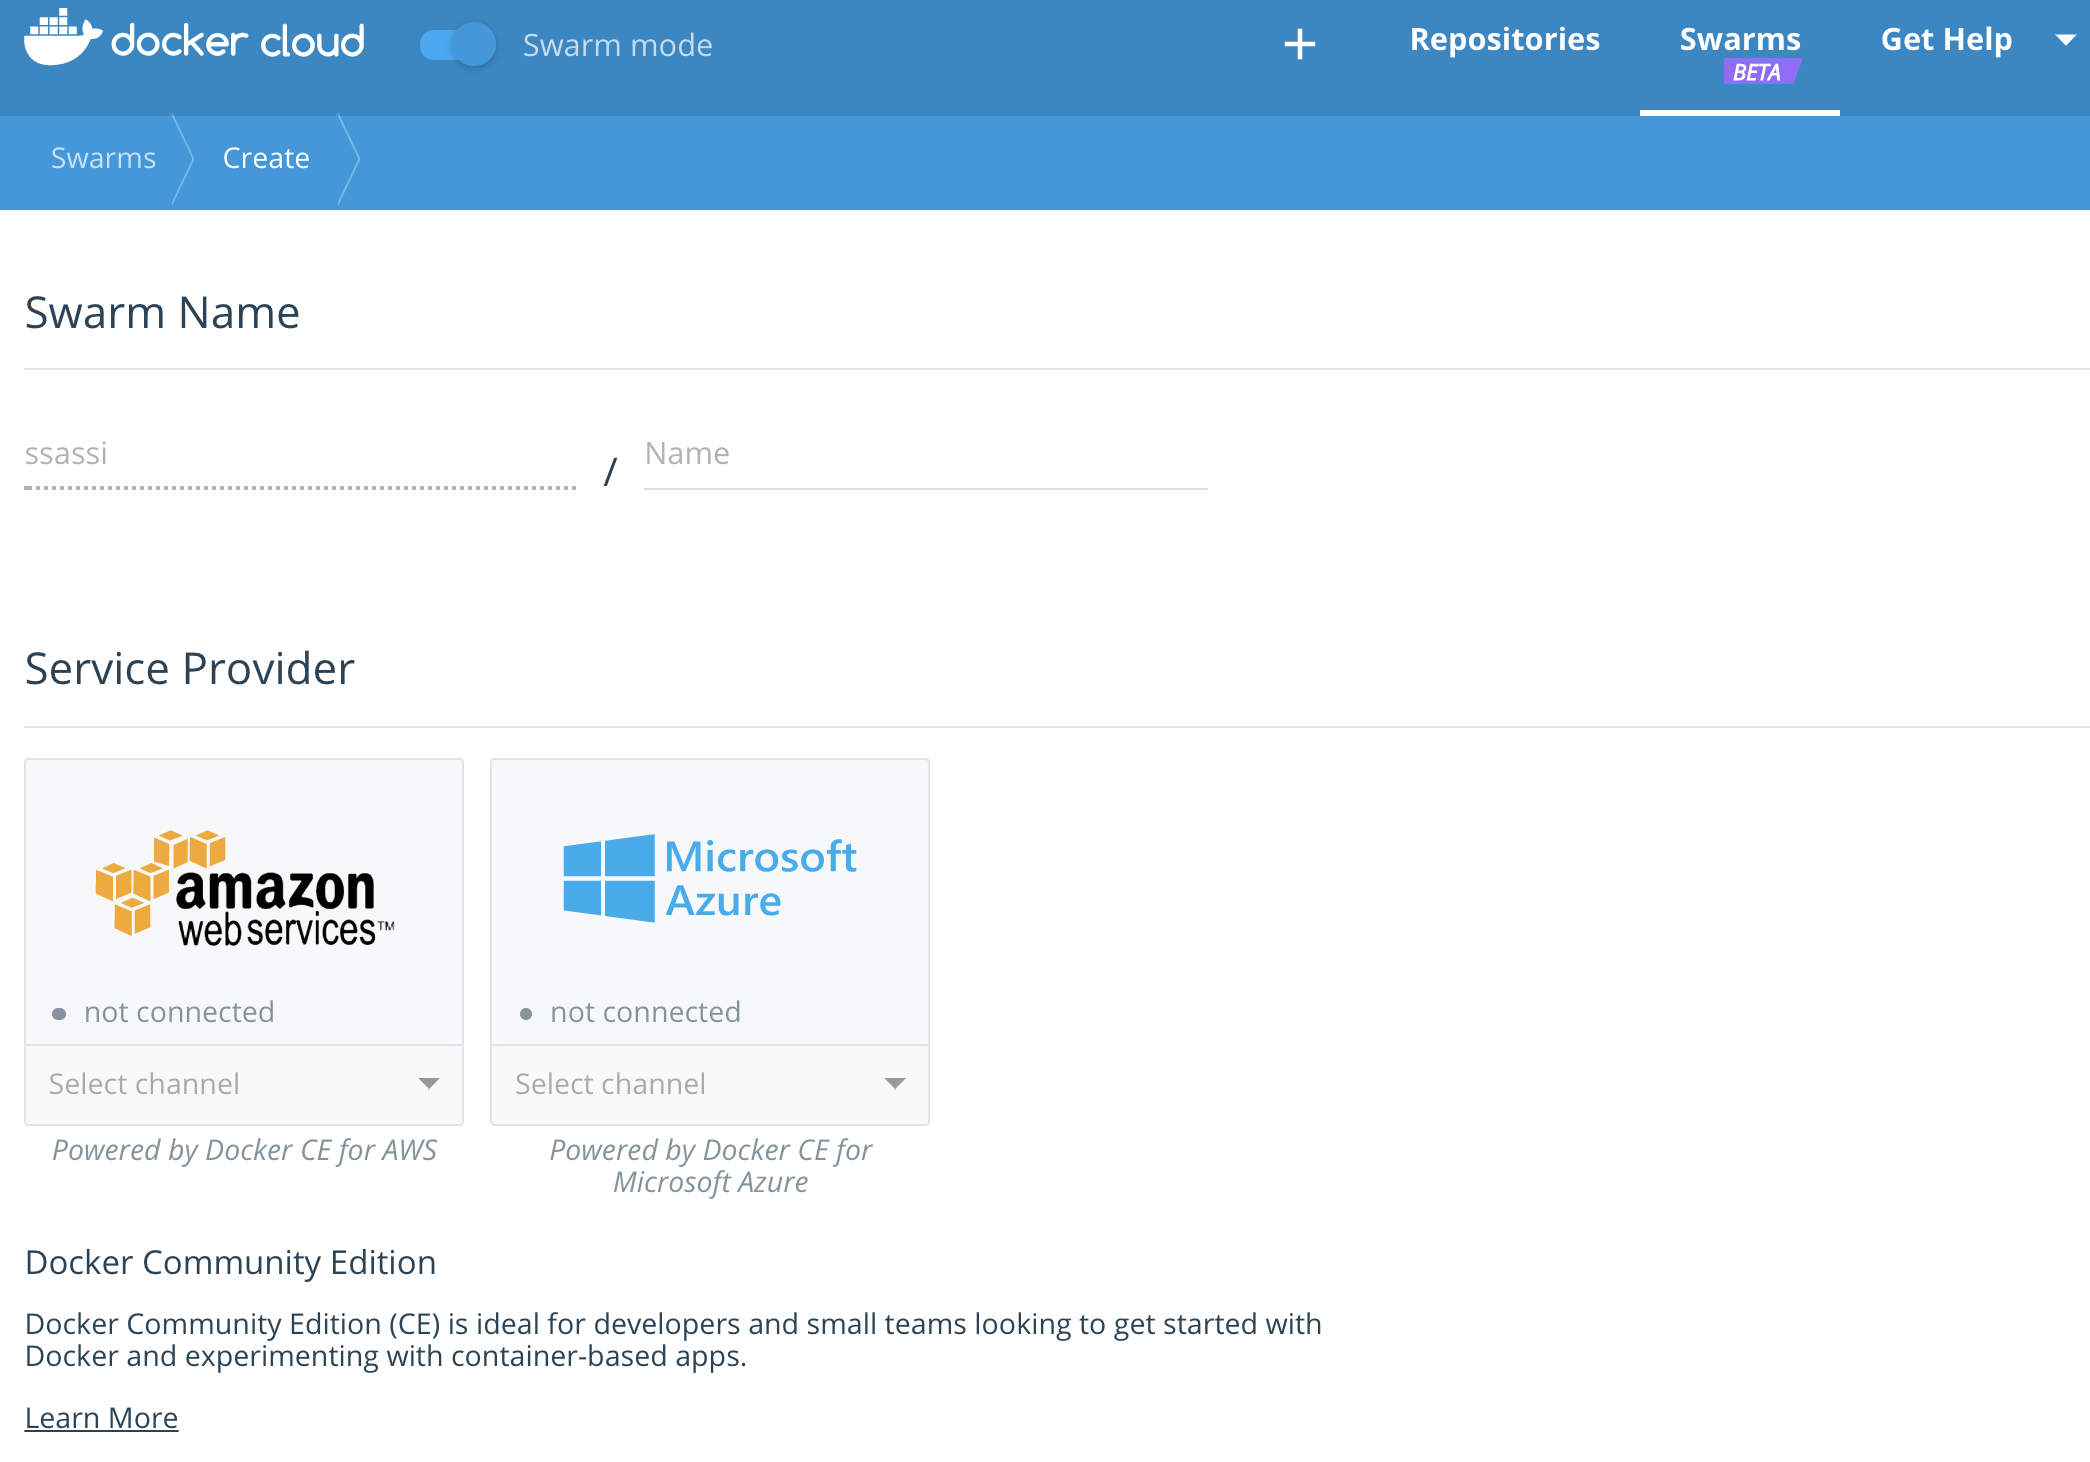Click the BETA badge under Swarms
2090x1462 pixels.
tap(1758, 72)
